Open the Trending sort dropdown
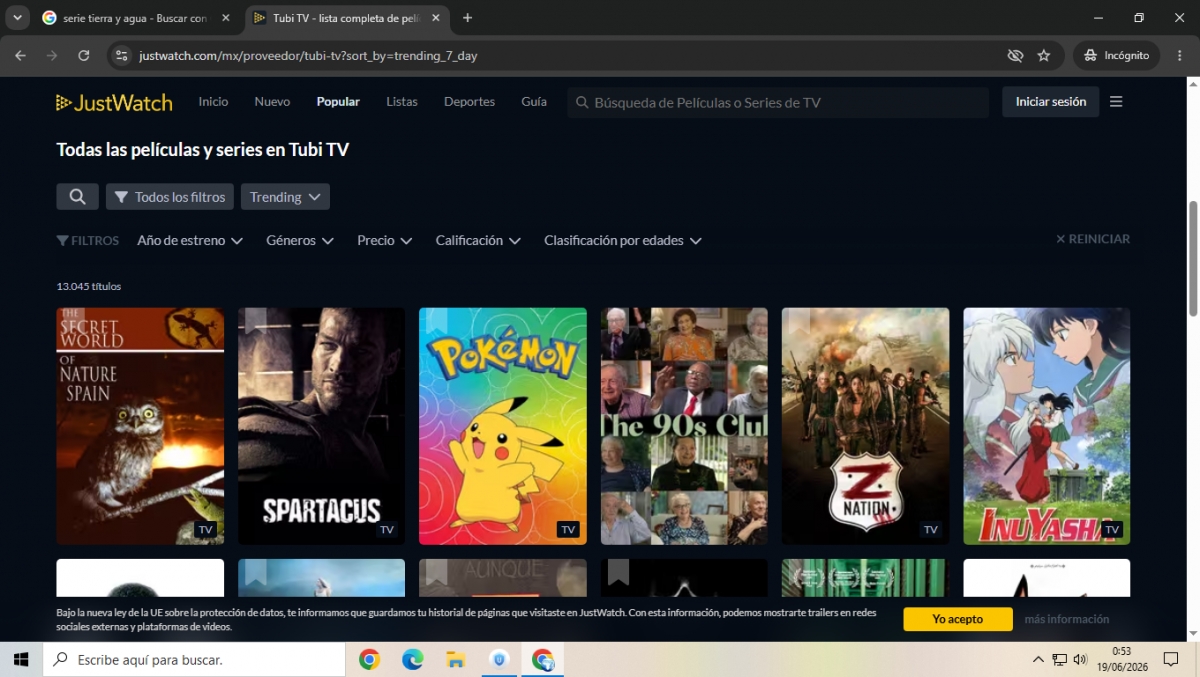This screenshot has width=1200, height=677. (285, 197)
